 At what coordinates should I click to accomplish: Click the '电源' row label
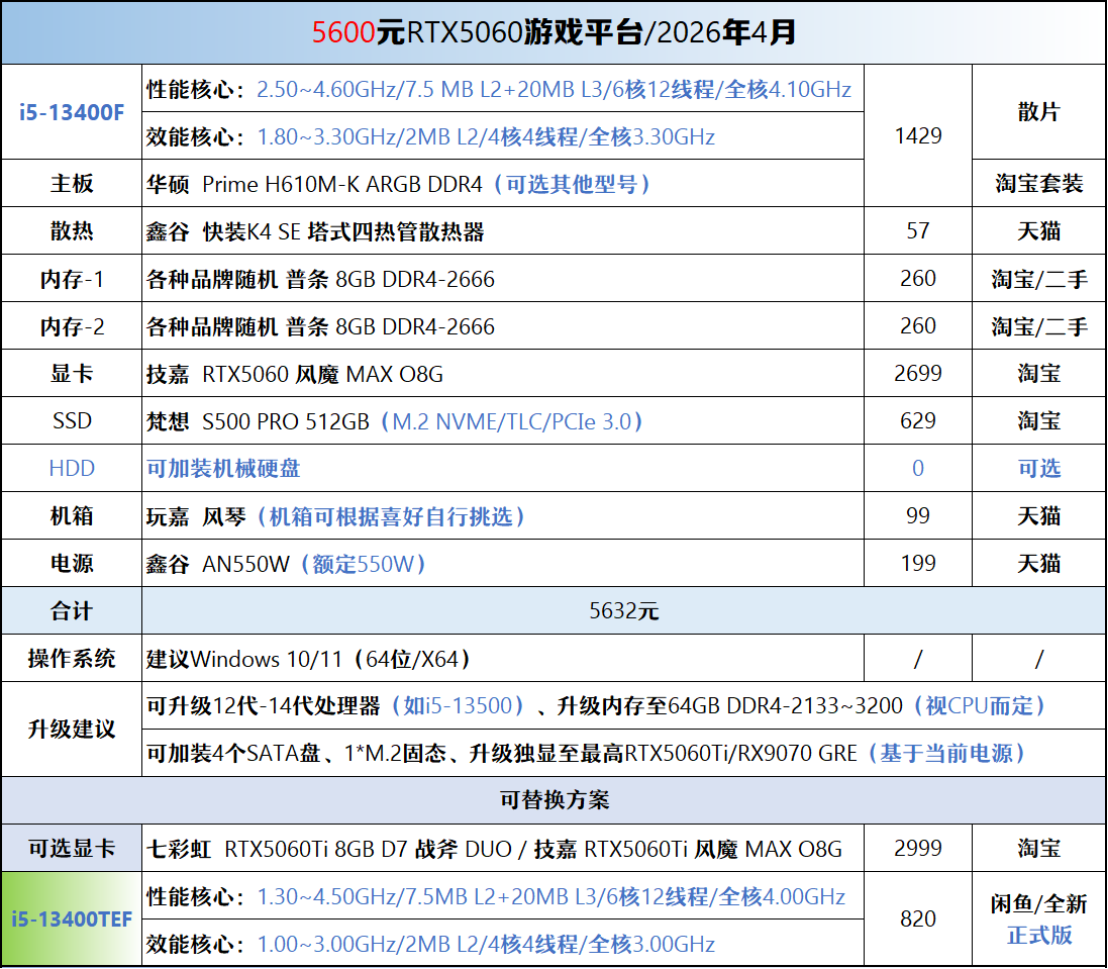[71, 563]
